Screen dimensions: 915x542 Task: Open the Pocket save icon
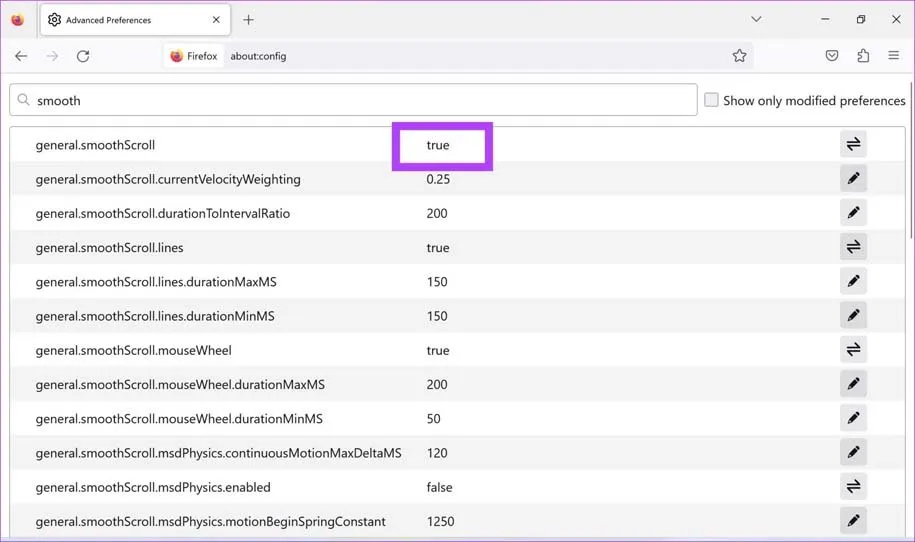tap(832, 56)
